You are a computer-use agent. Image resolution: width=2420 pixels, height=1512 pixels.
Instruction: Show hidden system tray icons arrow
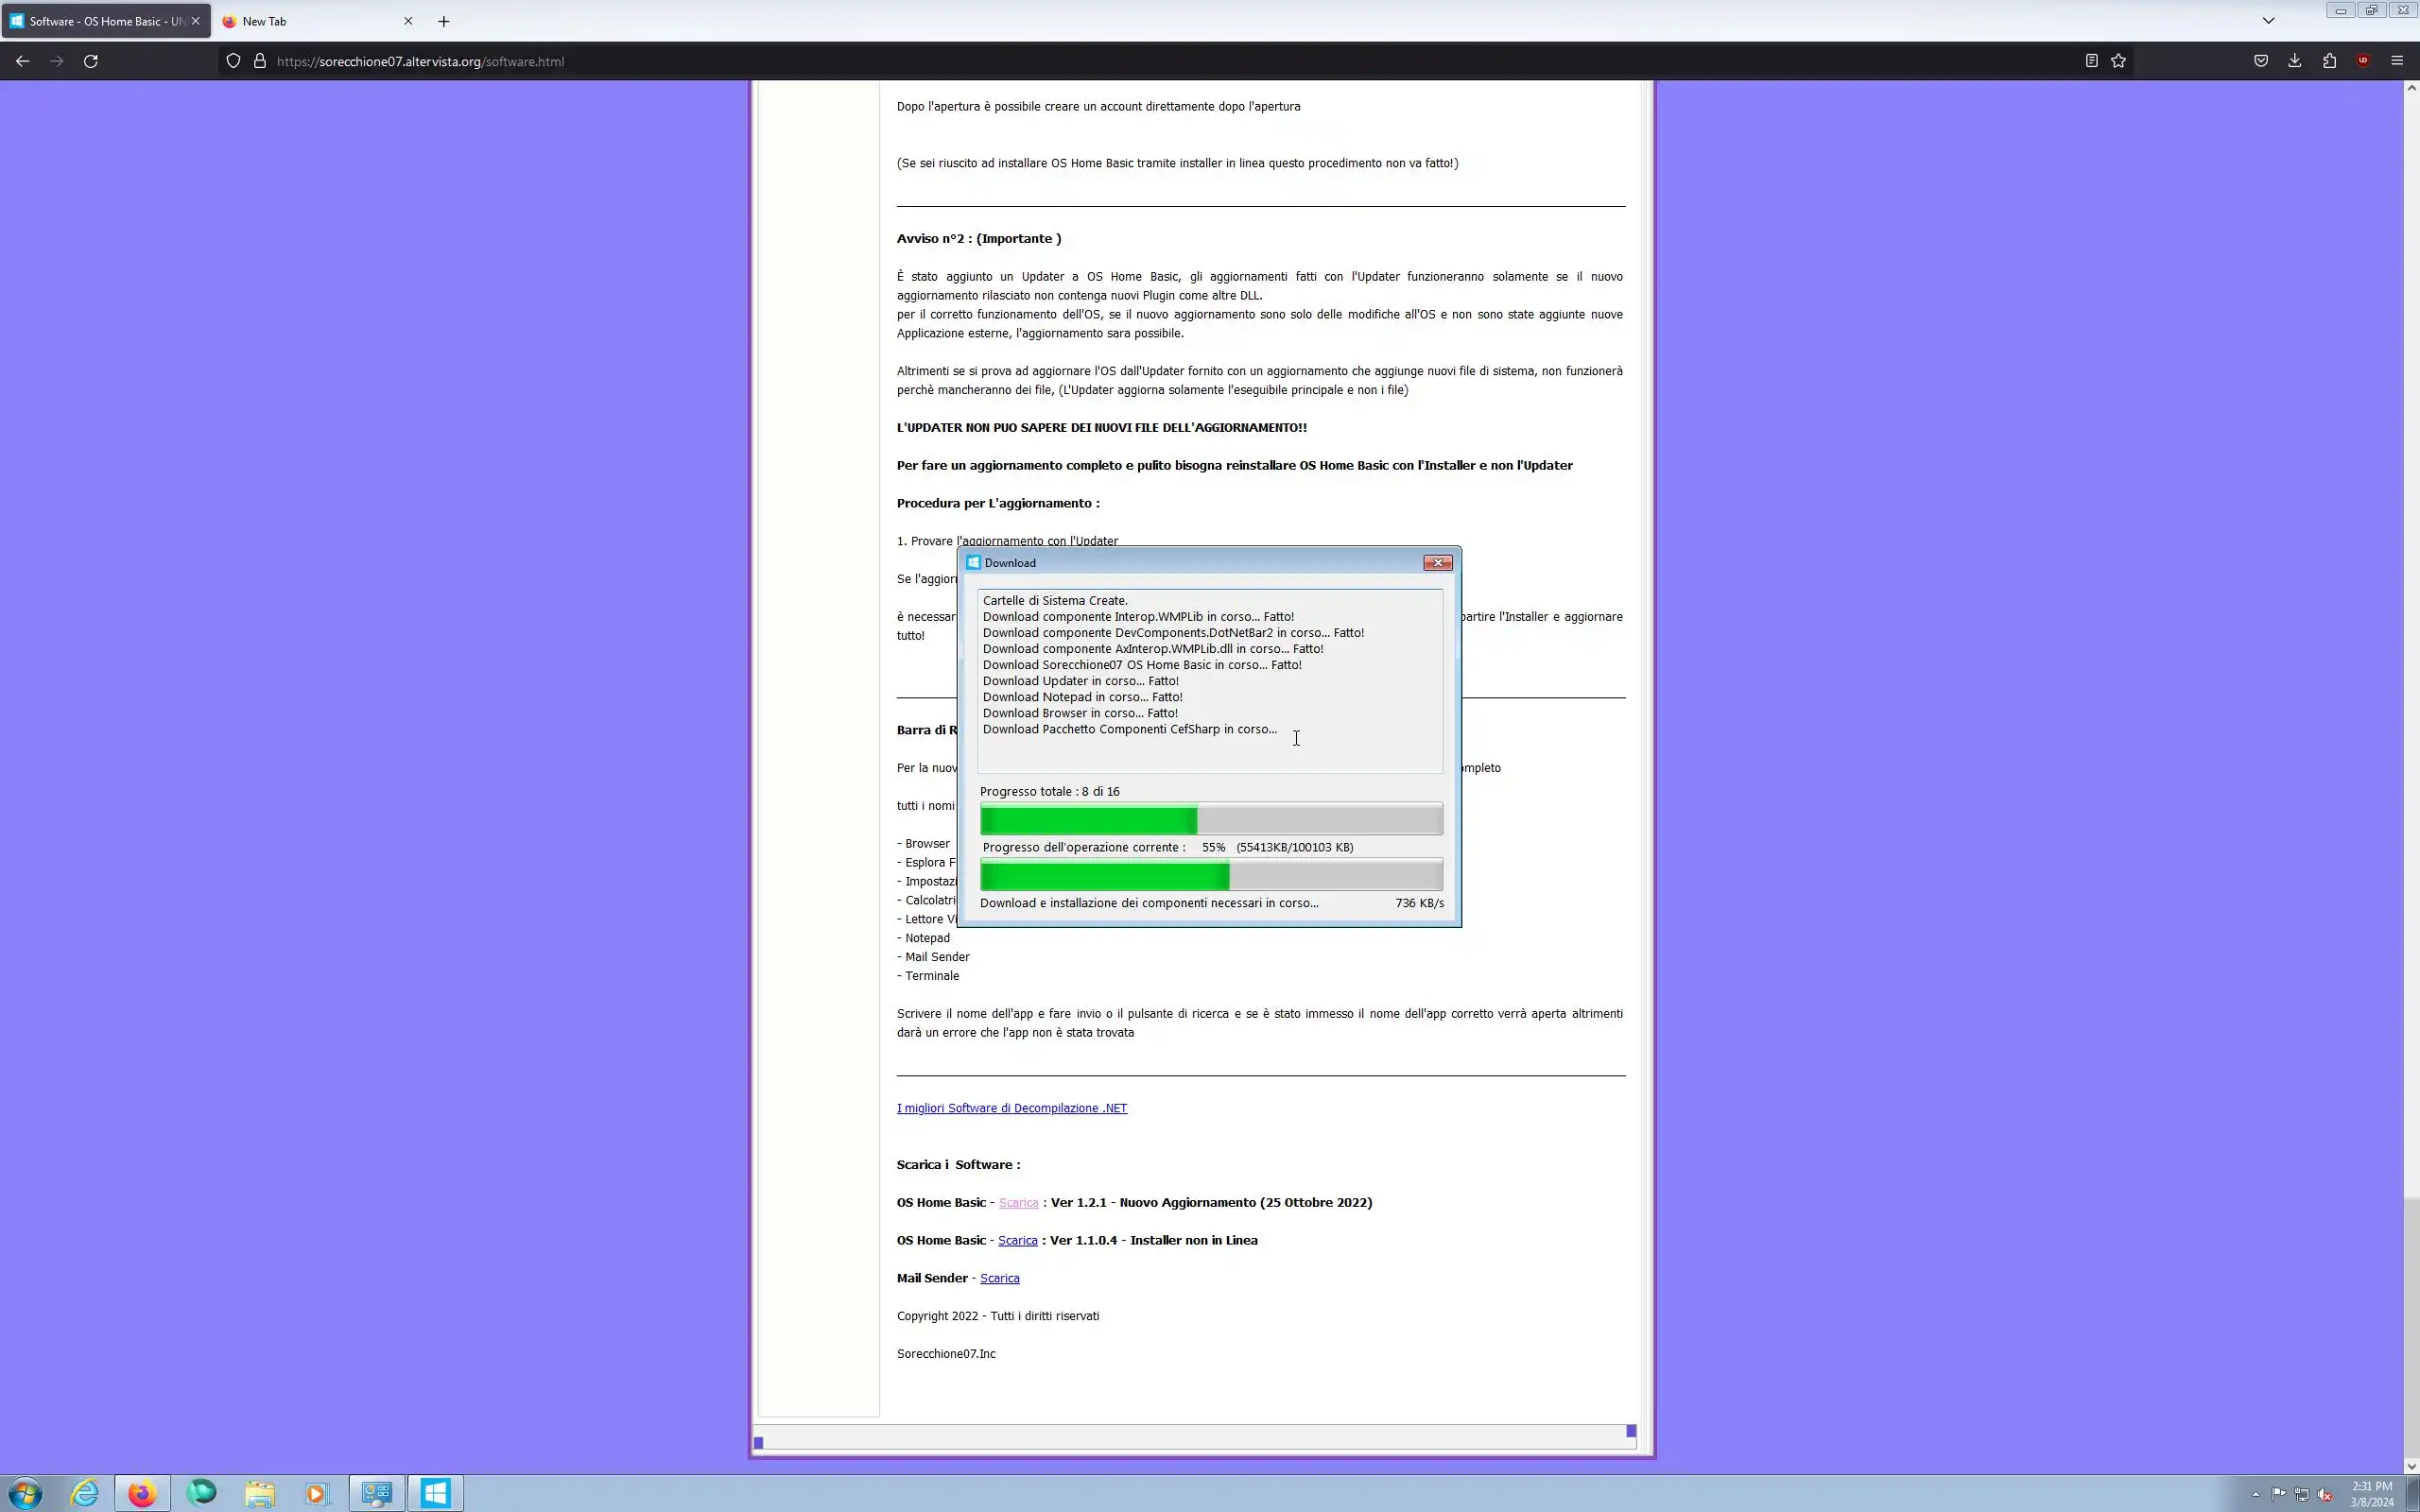pyautogui.click(x=2255, y=1494)
